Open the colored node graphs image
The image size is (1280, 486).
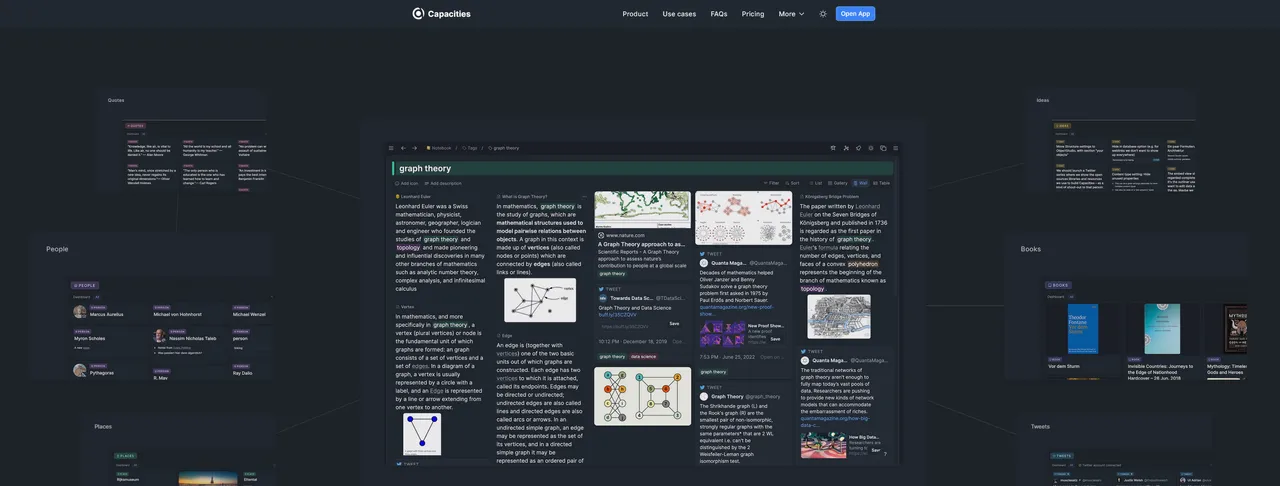click(x=642, y=396)
